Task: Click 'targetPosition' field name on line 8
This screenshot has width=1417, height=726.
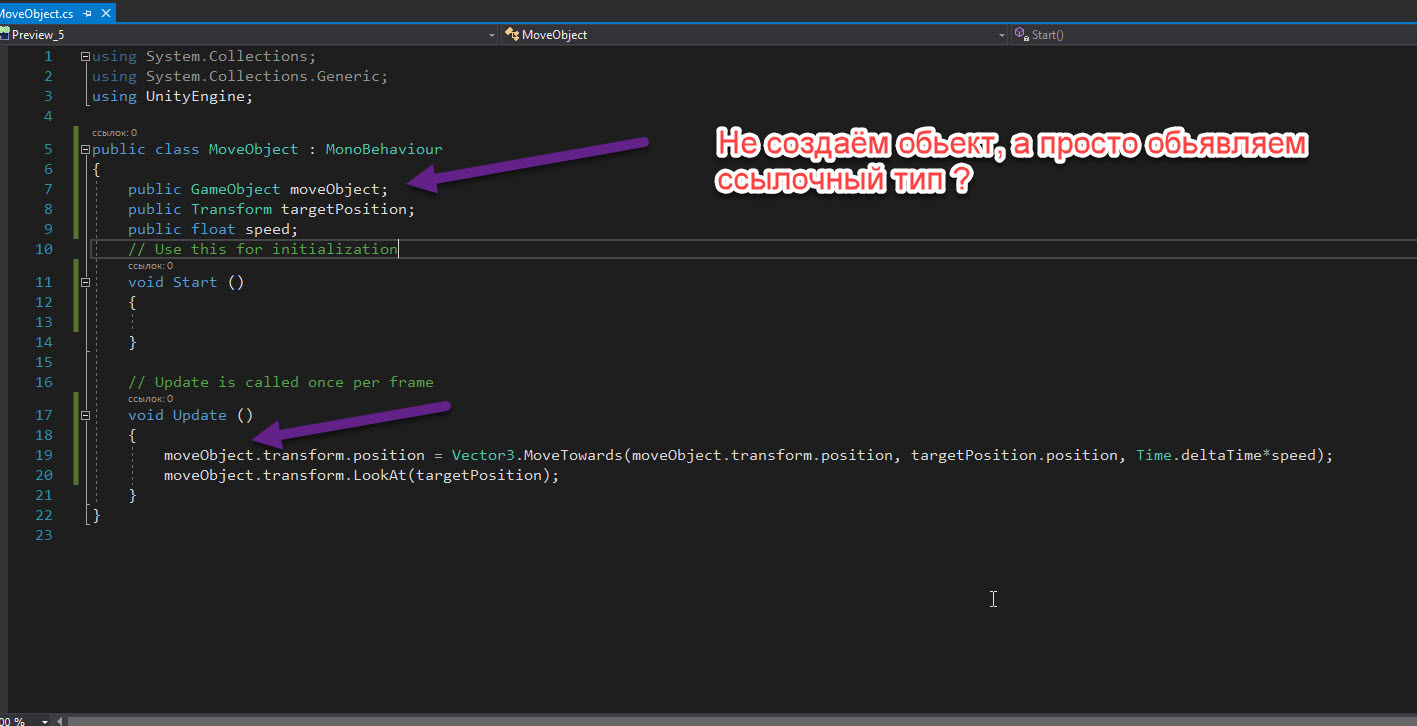Action: [344, 209]
